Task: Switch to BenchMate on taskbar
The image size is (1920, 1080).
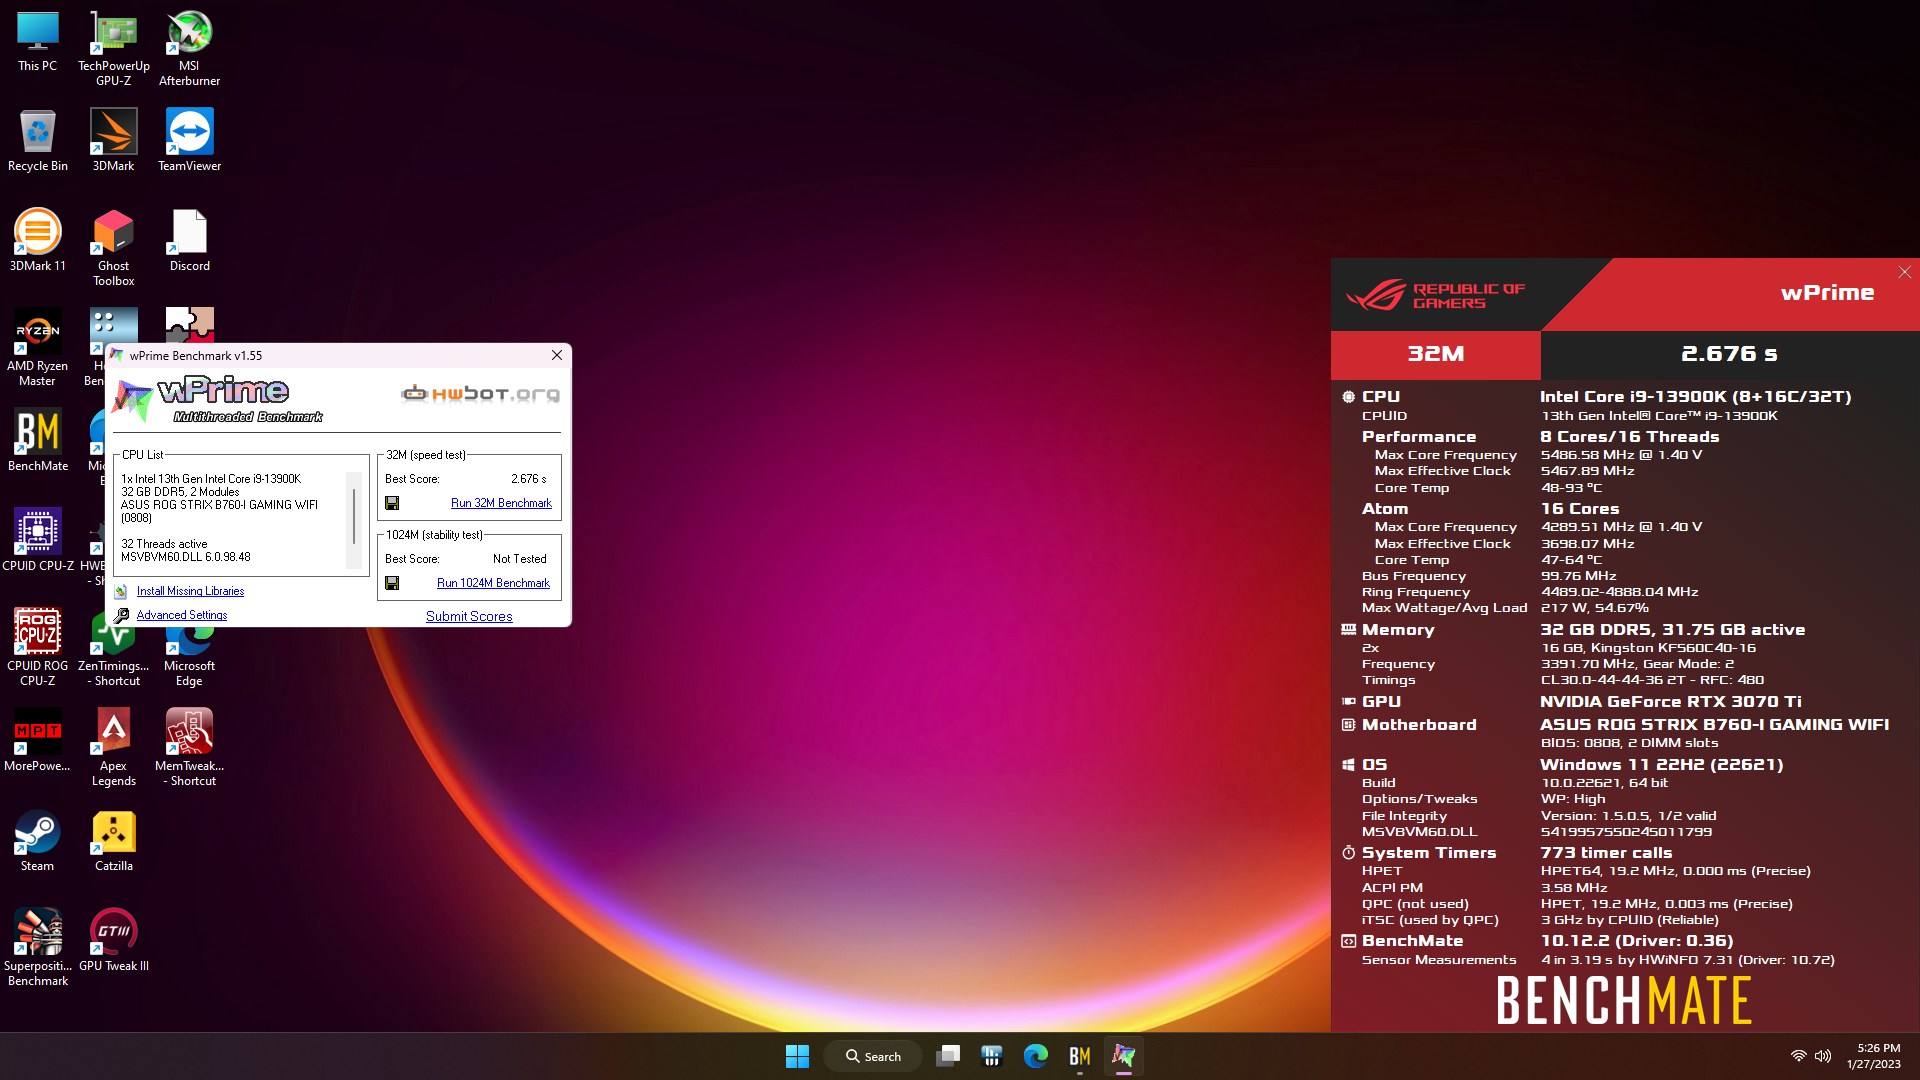Action: [x=1080, y=1056]
